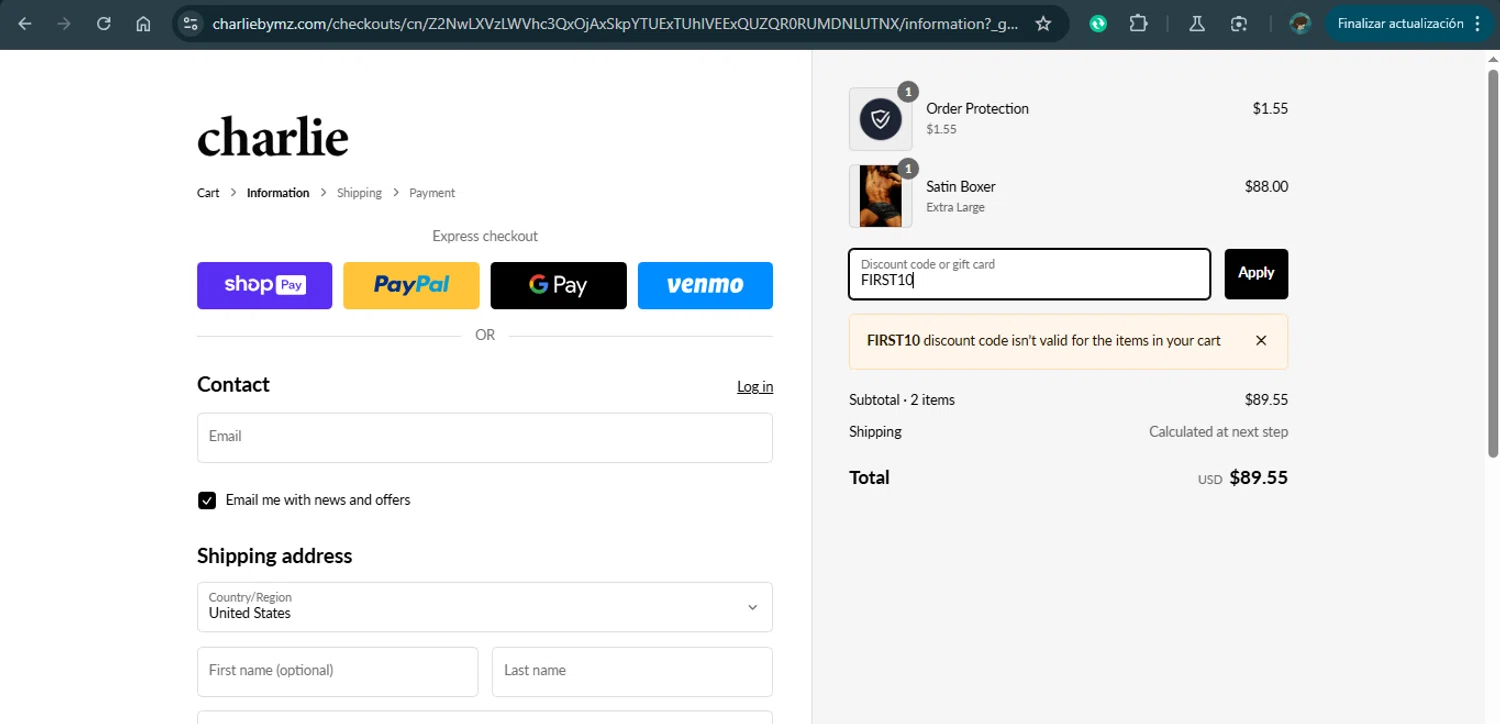Open the green circular extension icon
The image size is (1500, 724).
(1098, 23)
